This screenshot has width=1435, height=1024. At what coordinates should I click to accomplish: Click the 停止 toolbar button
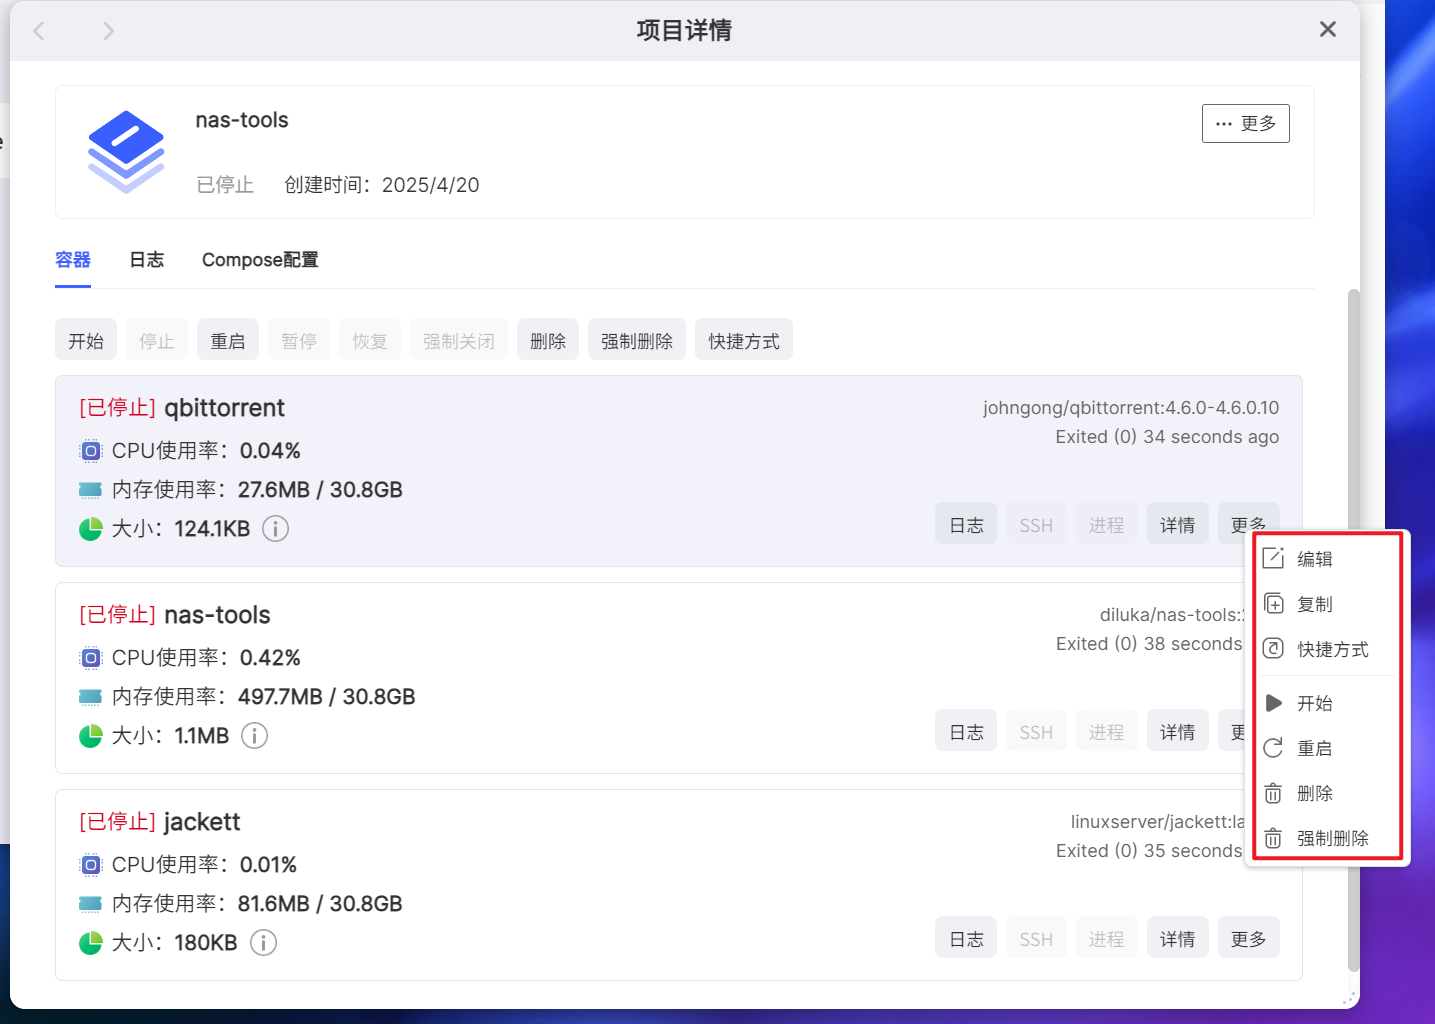(x=157, y=340)
